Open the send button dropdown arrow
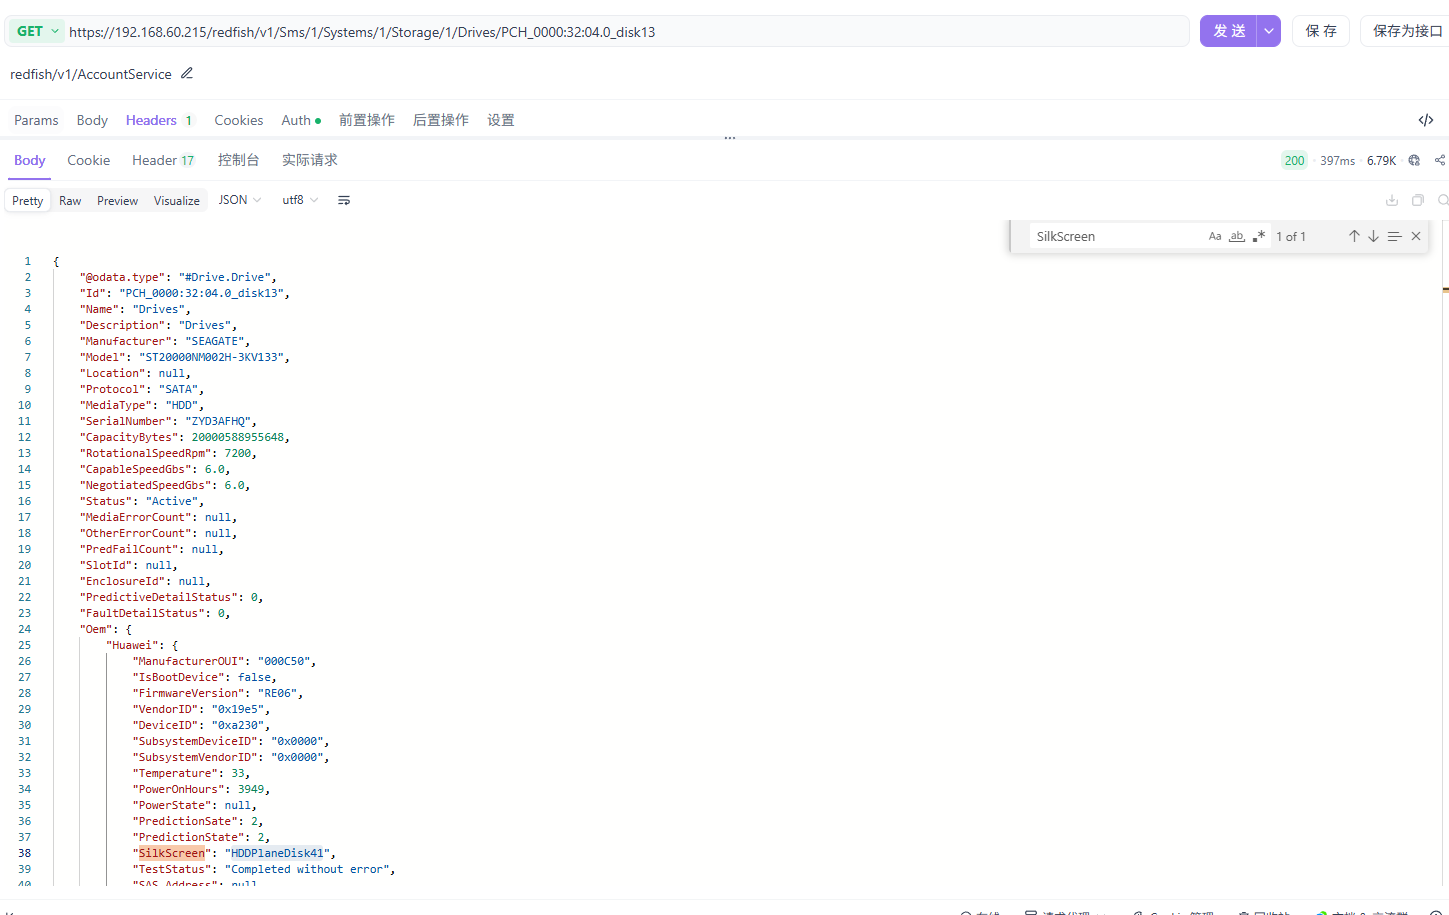This screenshot has height=915, width=1449. tap(1268, 31)
